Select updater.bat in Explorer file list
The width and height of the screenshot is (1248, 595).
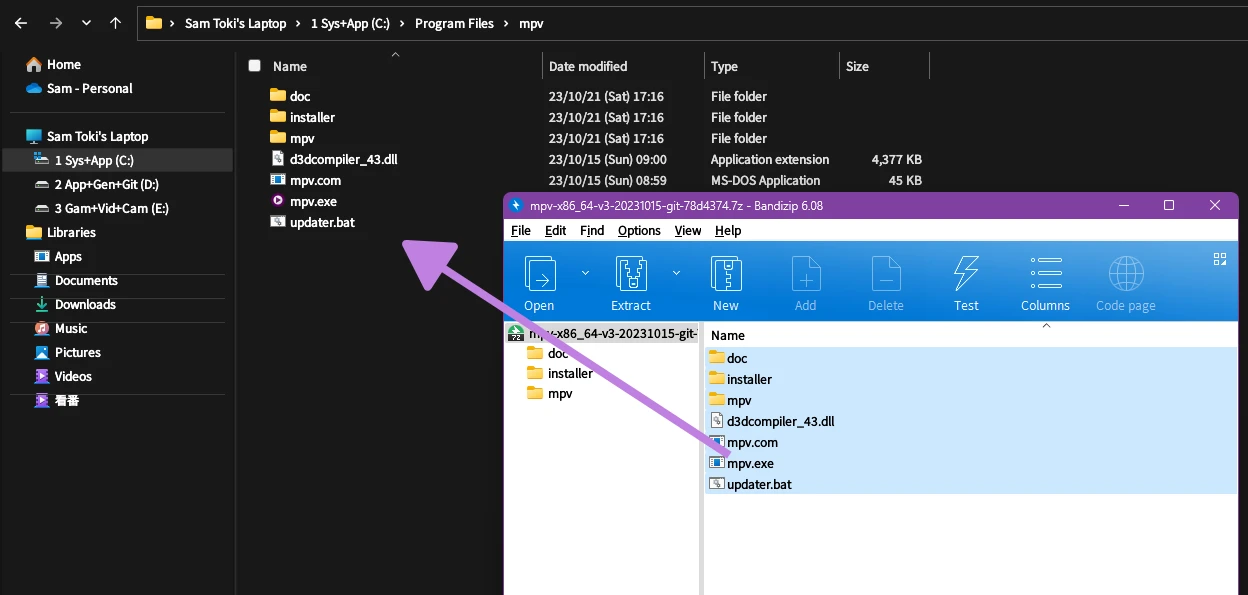[313, 222]
